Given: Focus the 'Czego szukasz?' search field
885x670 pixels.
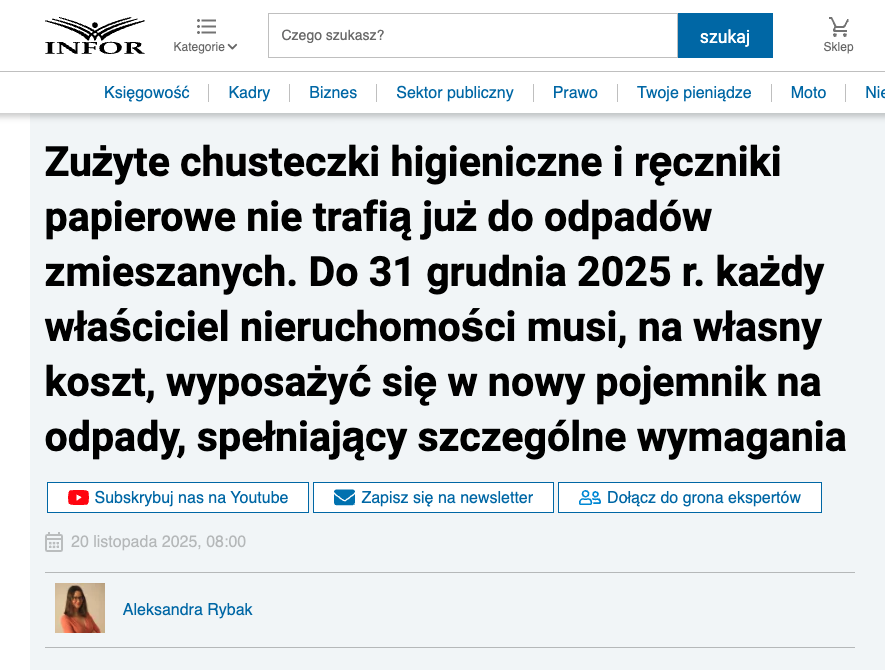Looking at the screenshot, I should coord(472,36).
